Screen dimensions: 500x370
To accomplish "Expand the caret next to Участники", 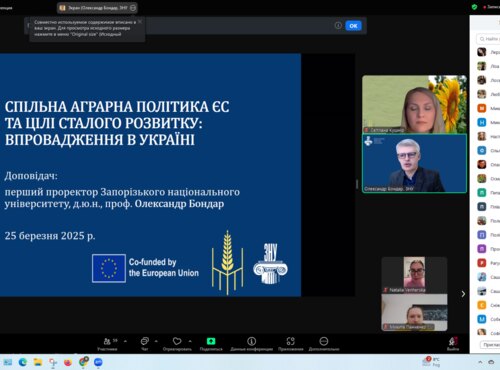I will [125, 341].
